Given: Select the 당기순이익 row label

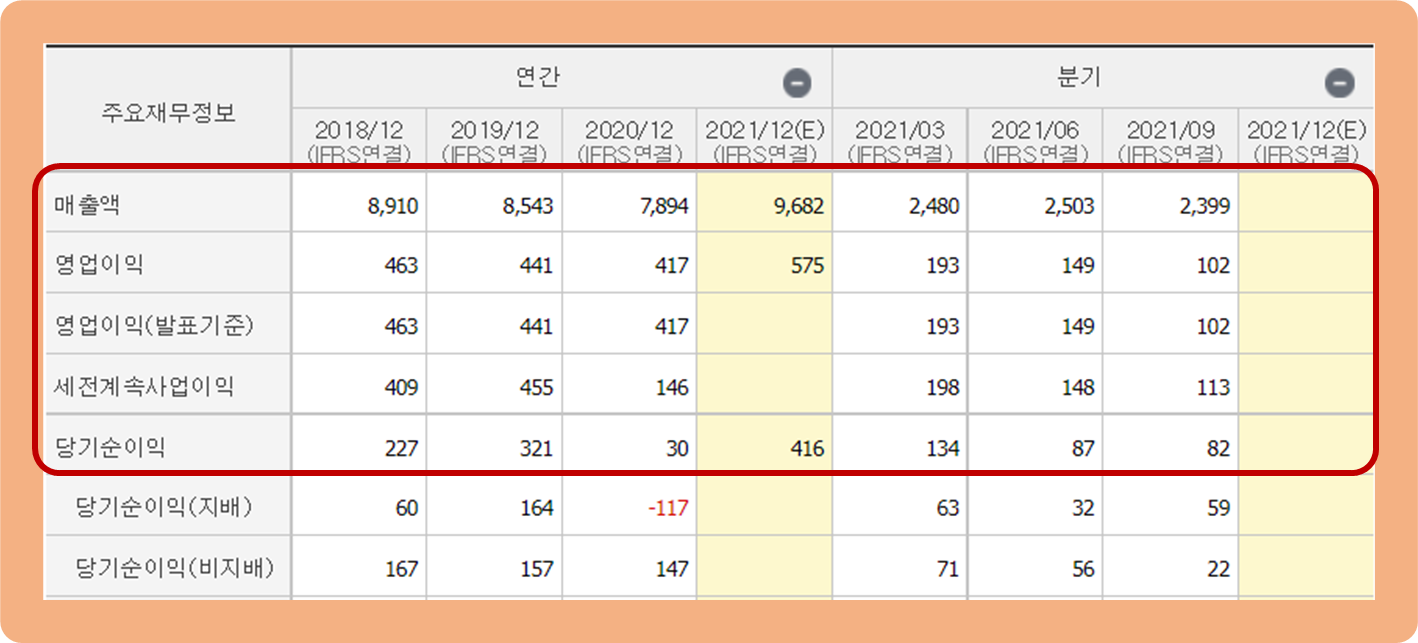Looking at the screenshot, I should (110, 447).
